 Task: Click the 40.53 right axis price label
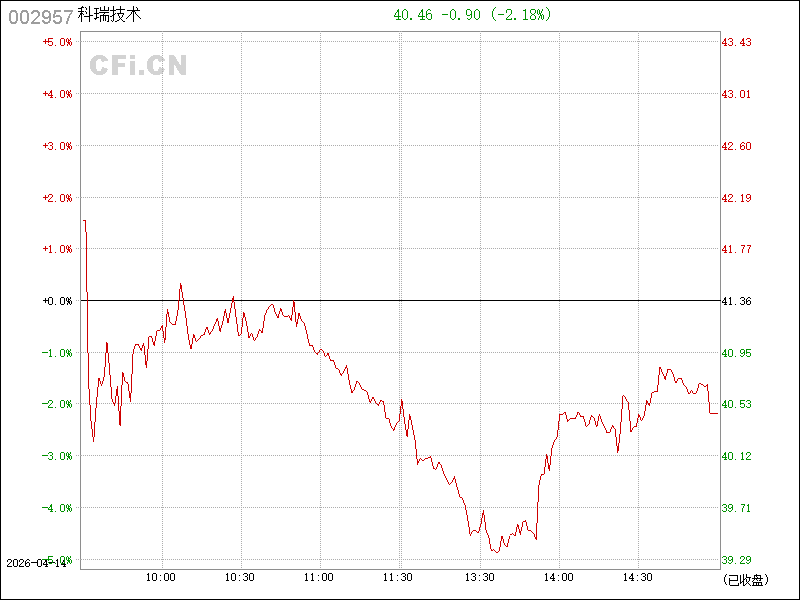[737, 404]
